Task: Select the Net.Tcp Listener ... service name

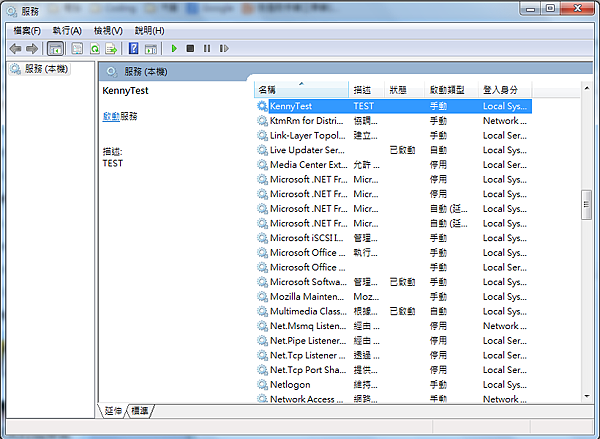Action: tap(308, 356)
